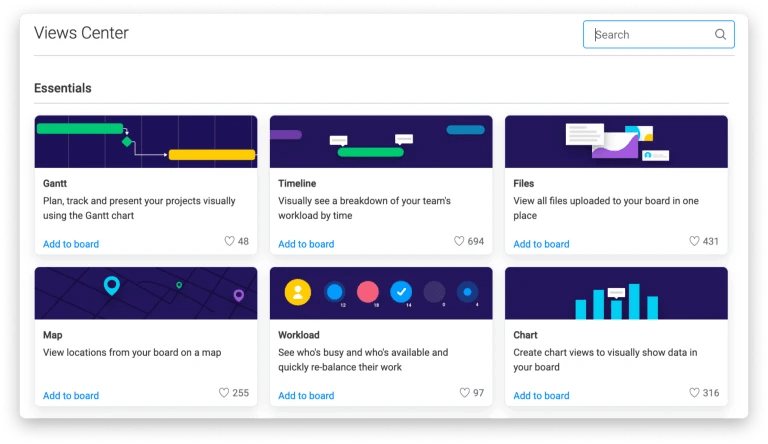Click 'See who's busy' Workload description
The width and height of the screenshot is (768, 444).
[x=363, y=360]
